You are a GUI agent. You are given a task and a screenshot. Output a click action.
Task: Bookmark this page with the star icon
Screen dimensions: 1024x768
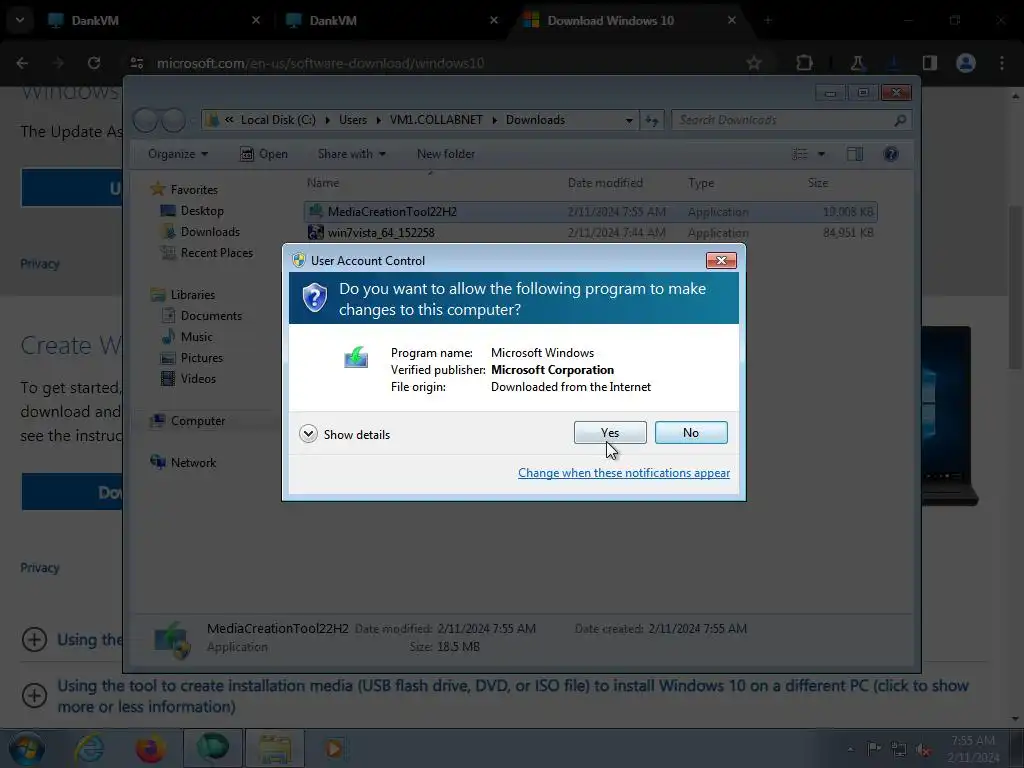point(754,63)
